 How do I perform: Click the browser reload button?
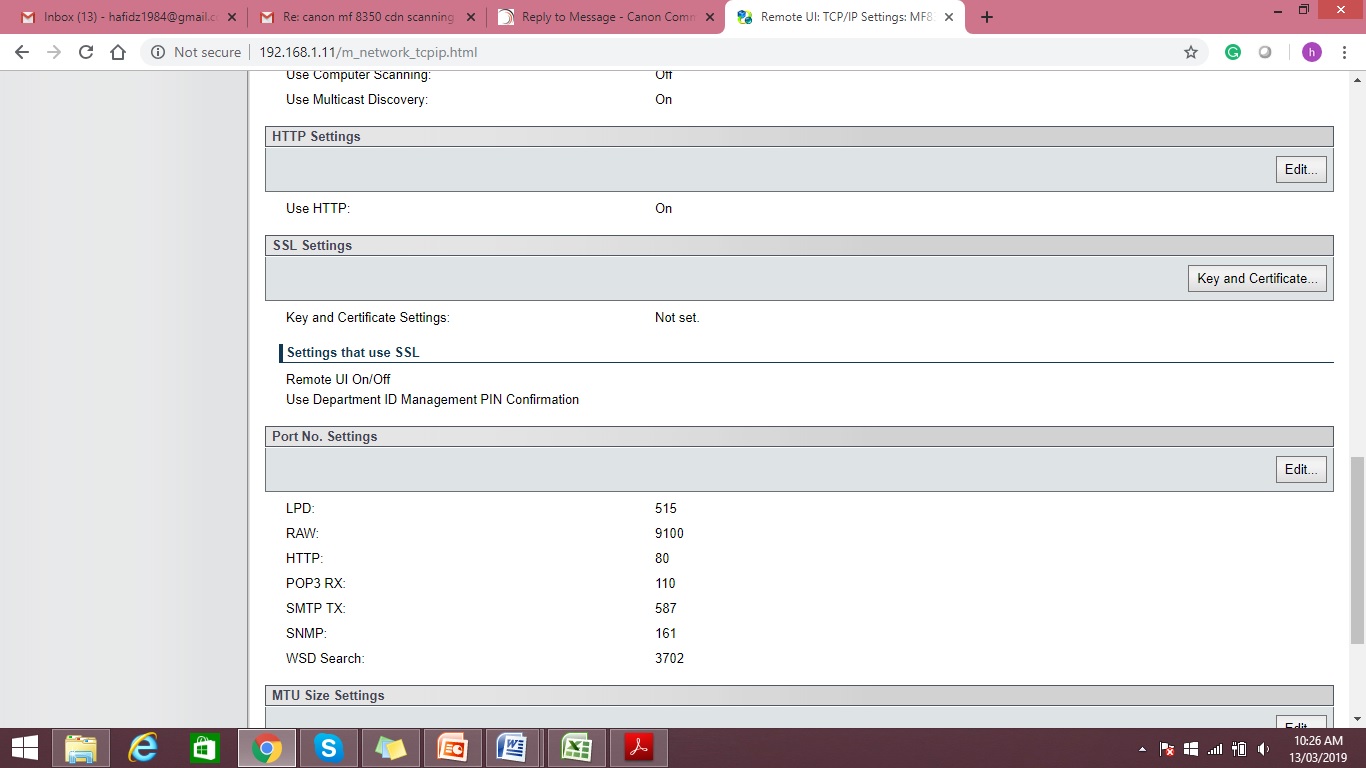point(86,52)
